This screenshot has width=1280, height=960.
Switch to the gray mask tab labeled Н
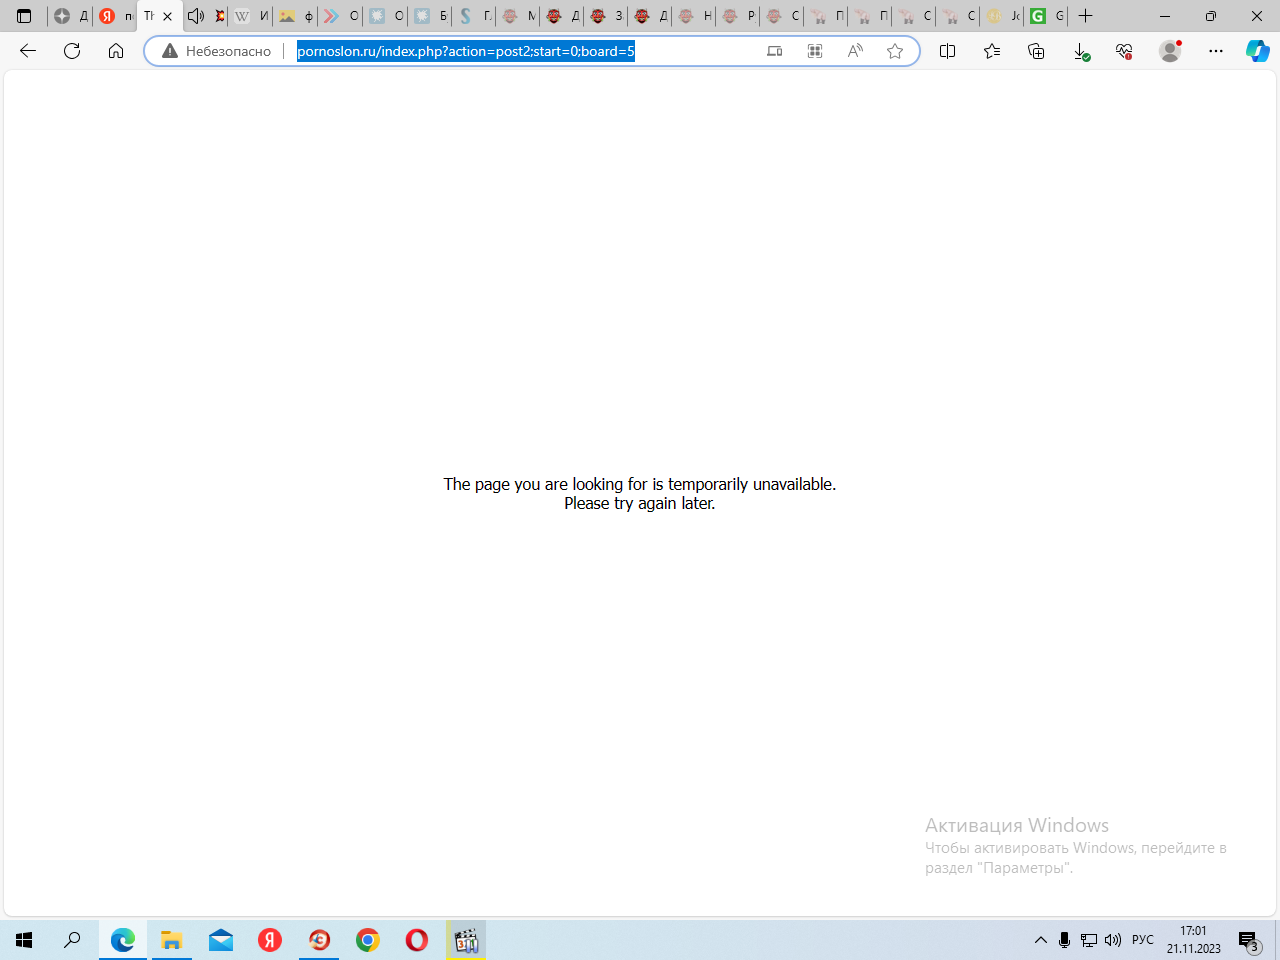pyautogui.click(x=694, y=16)
